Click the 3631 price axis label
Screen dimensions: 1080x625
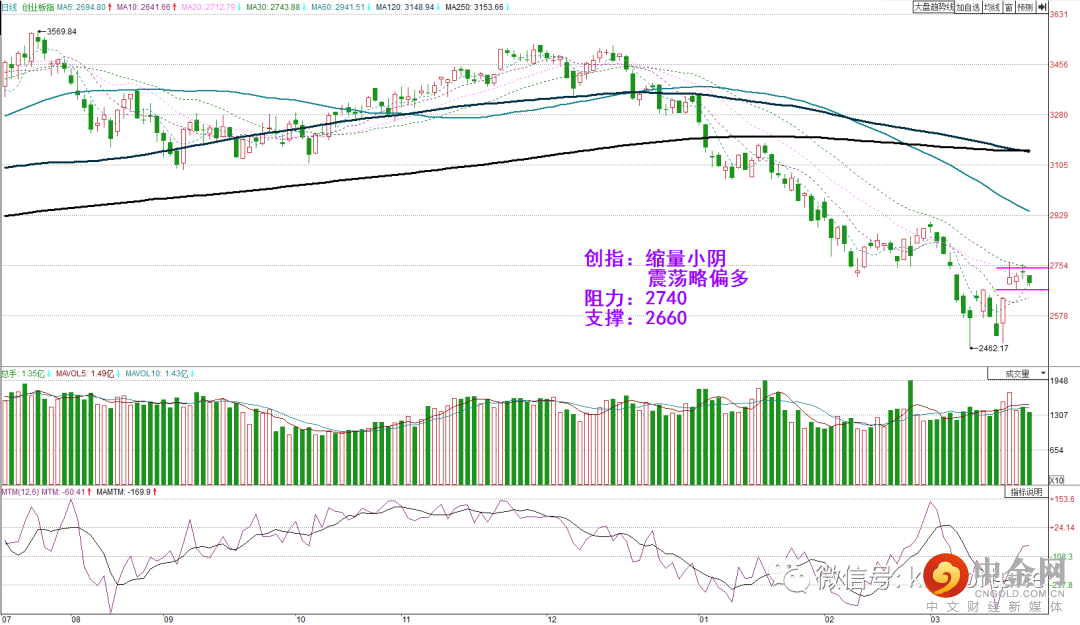coord(1059,14)
